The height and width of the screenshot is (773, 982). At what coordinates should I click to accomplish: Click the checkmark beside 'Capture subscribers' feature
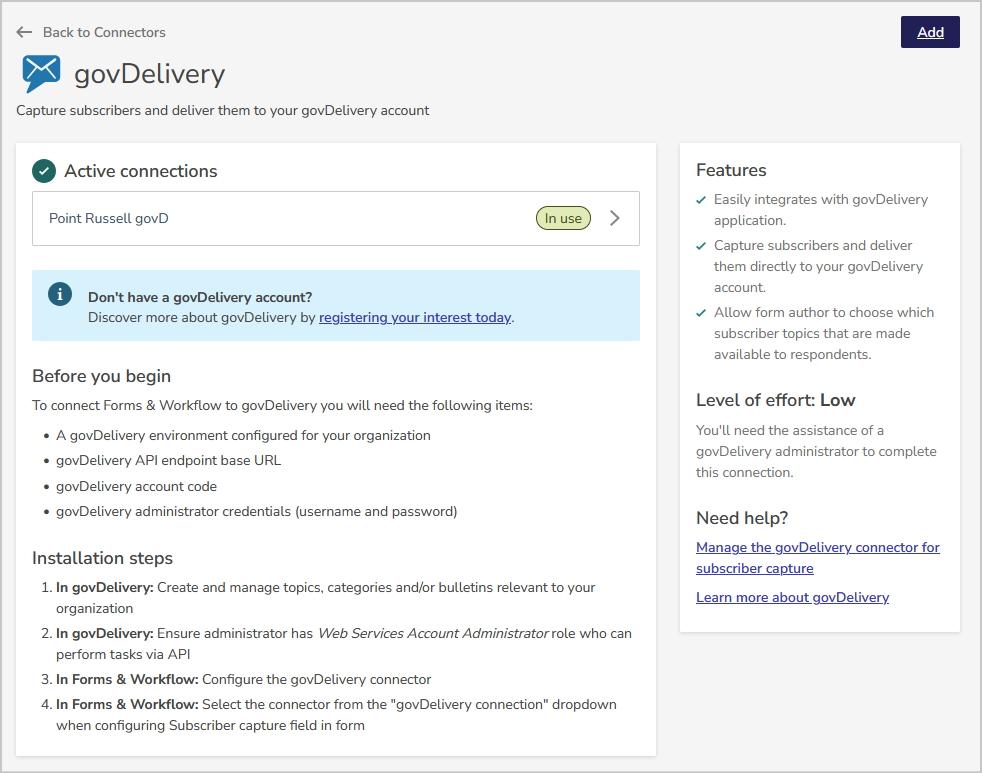(x=700, y=245)
